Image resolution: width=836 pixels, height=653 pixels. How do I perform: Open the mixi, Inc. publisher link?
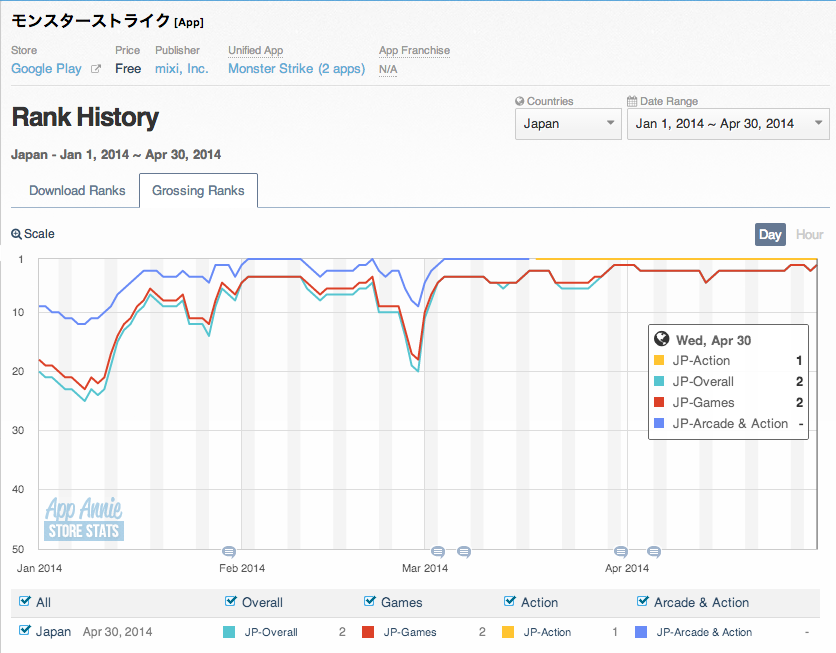[x=181, y=69]
